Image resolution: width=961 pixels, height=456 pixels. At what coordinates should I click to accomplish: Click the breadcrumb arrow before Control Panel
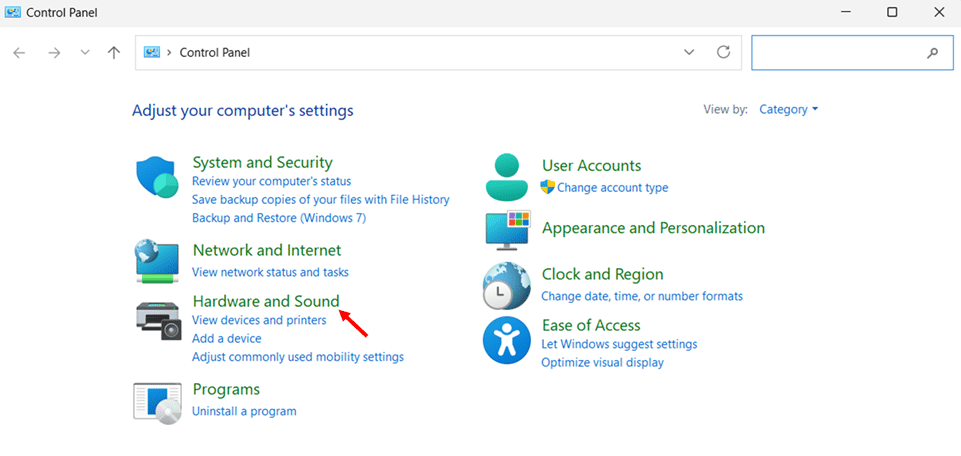(x=169, y=53)
